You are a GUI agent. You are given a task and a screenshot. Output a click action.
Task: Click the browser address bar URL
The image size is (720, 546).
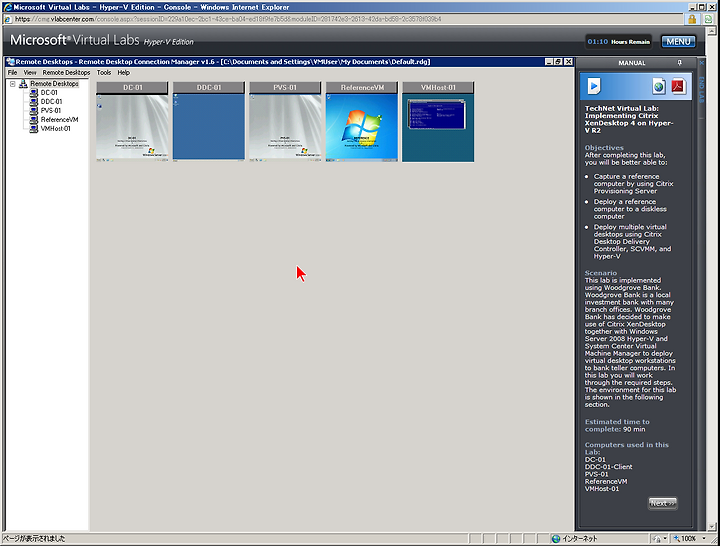point(228,19)
